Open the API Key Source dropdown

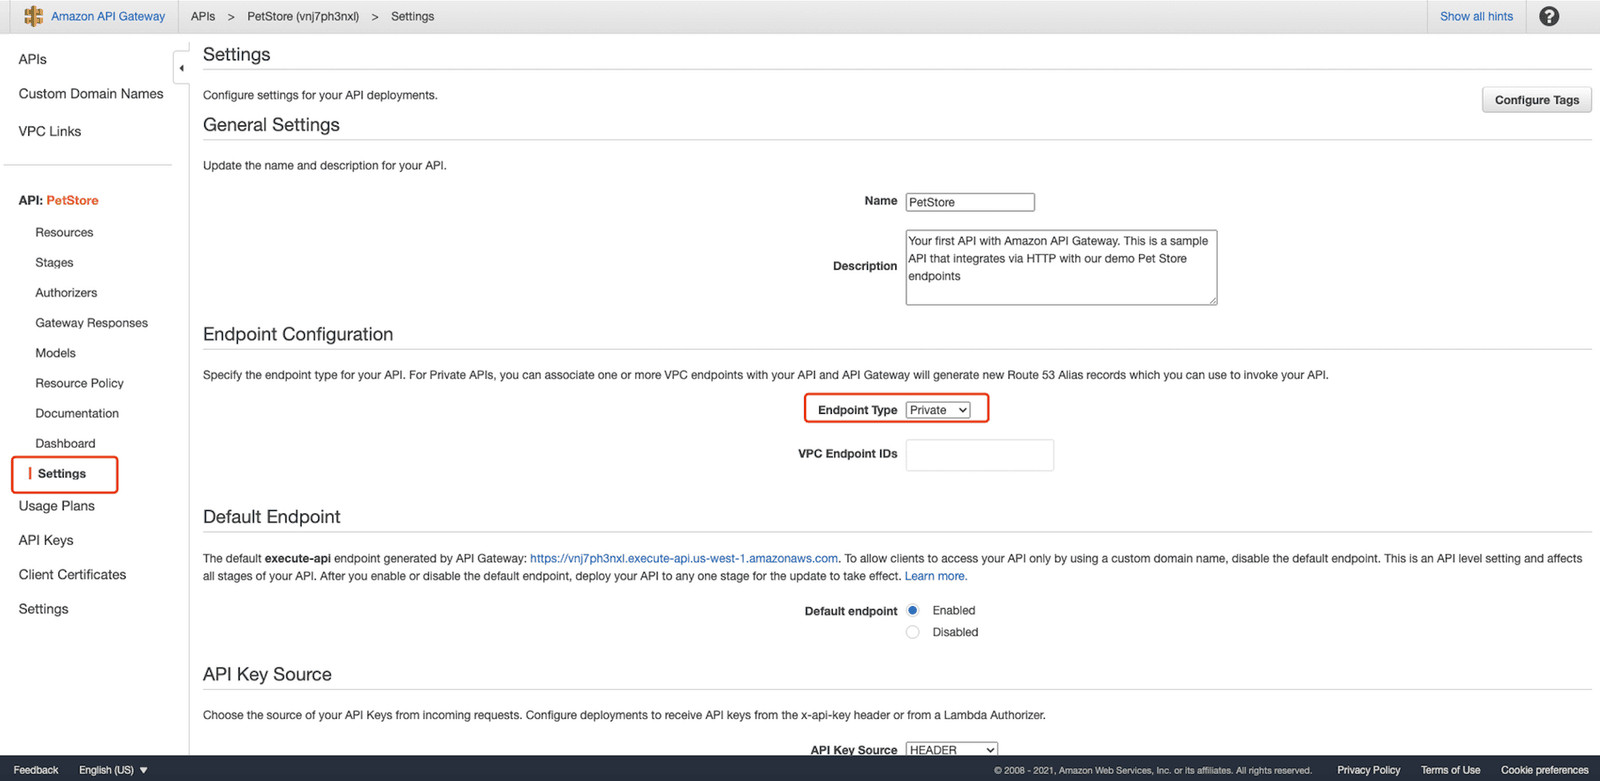952,749
